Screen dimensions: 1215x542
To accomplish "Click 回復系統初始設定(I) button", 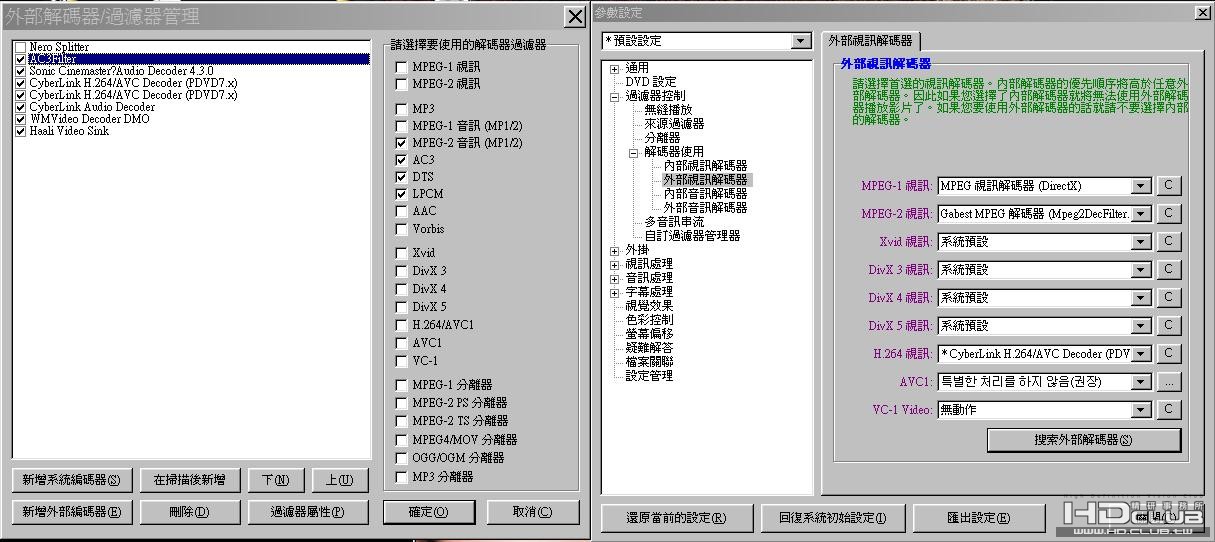I will pyautogui.click(x=832, y=518).
